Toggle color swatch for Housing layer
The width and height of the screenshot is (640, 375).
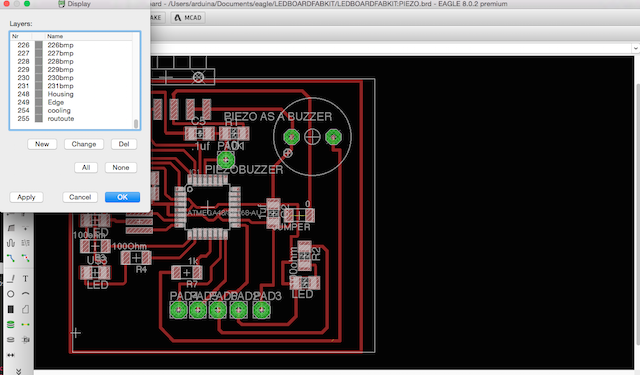(x=39, y=94)
